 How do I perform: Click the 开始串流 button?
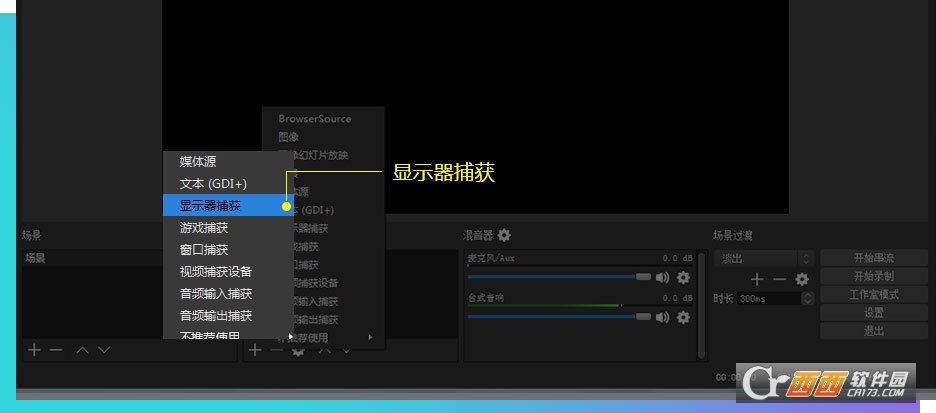(x=873, y=258)
